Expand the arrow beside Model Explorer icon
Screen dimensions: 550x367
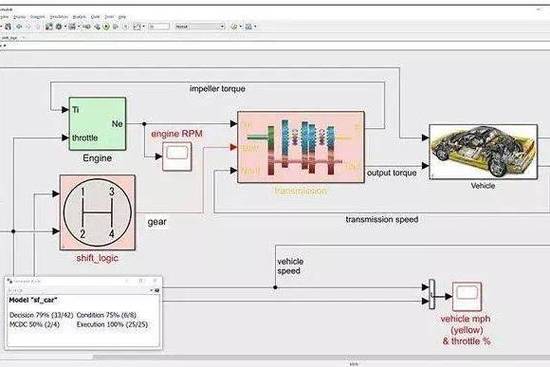79,26
